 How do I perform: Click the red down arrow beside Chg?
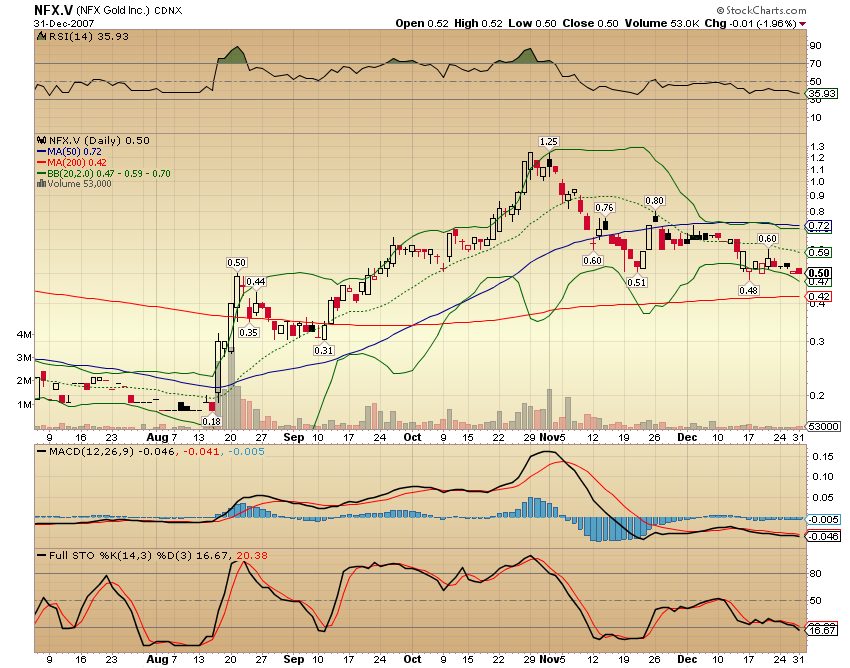pos(802,24)
